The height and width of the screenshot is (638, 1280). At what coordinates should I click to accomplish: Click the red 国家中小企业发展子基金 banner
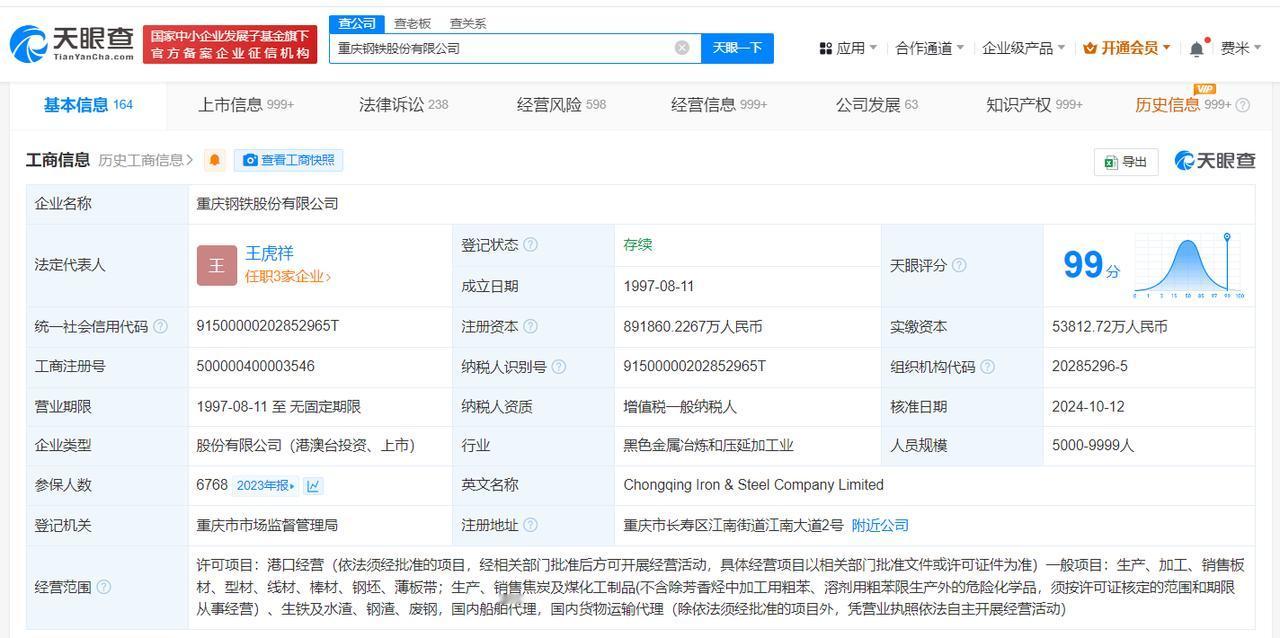click(230, 44)
